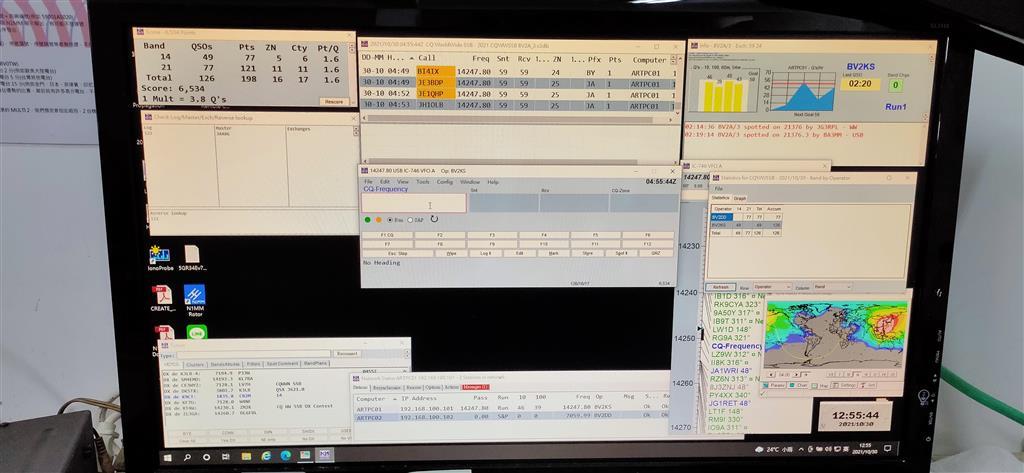Viewport: 1024px width, 473px height.
Task: Step map time forward with right arrow
Action: (x=795, y=375)
